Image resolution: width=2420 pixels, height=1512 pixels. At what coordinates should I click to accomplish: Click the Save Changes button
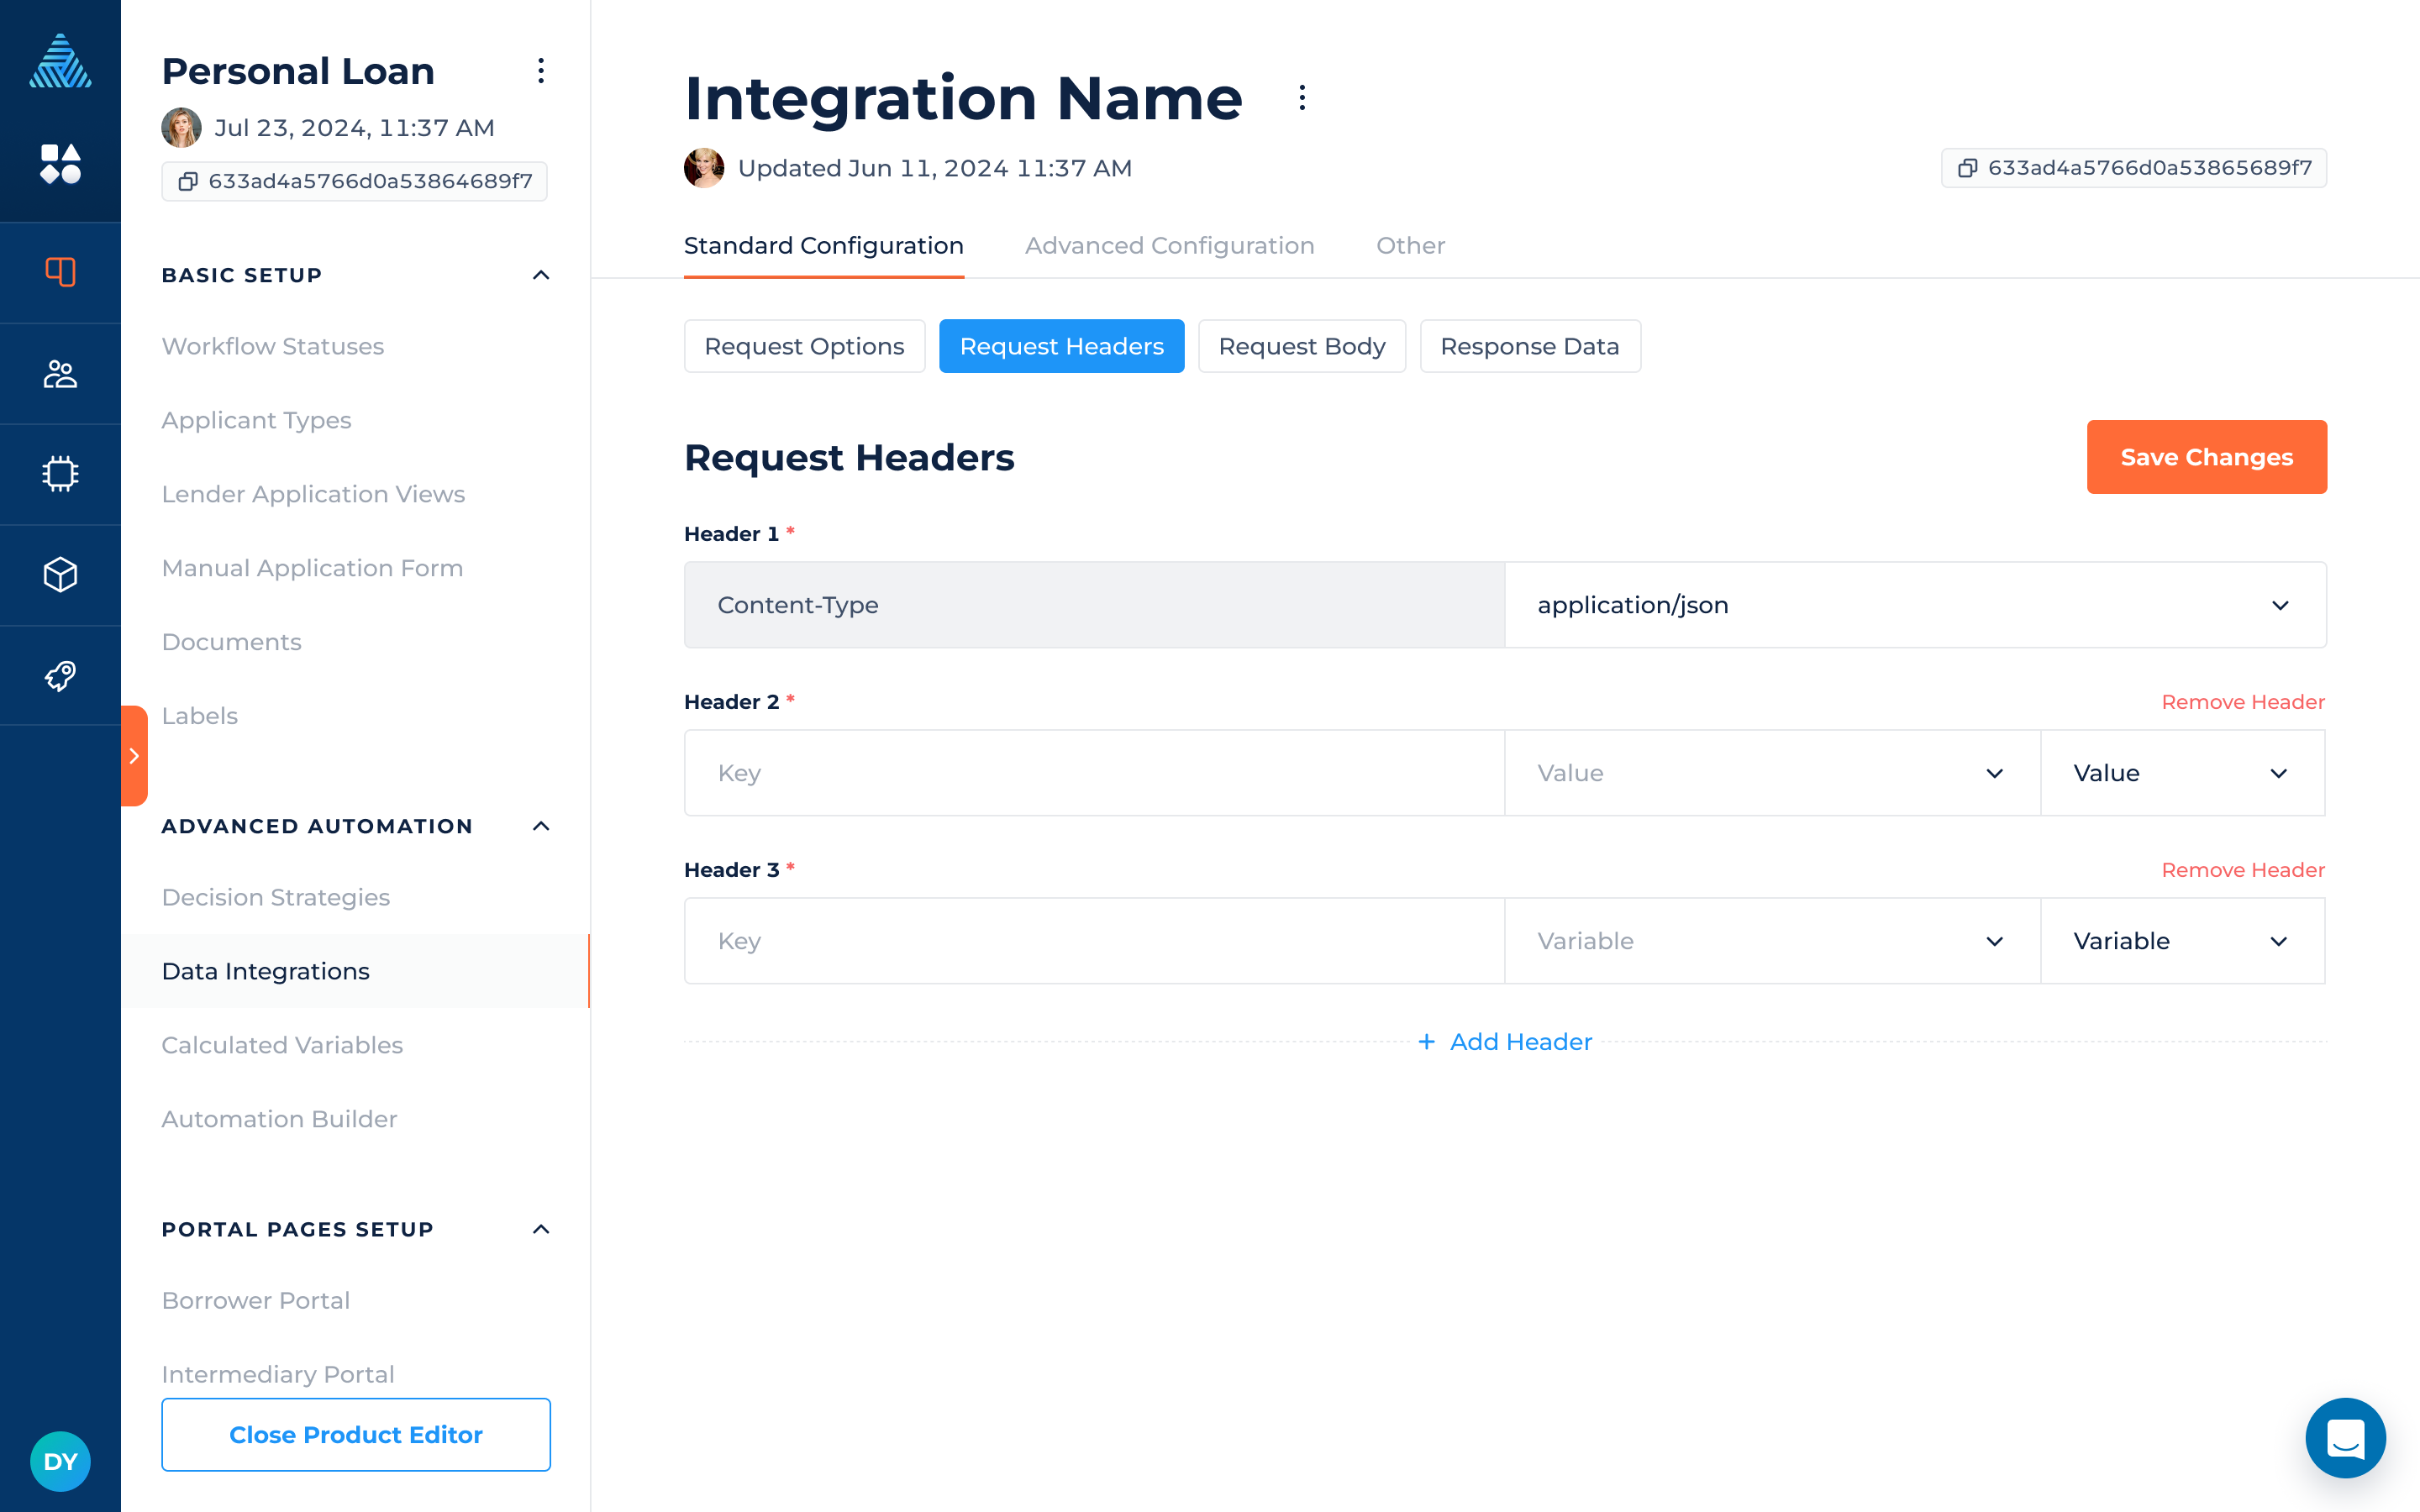(2205, 457)
